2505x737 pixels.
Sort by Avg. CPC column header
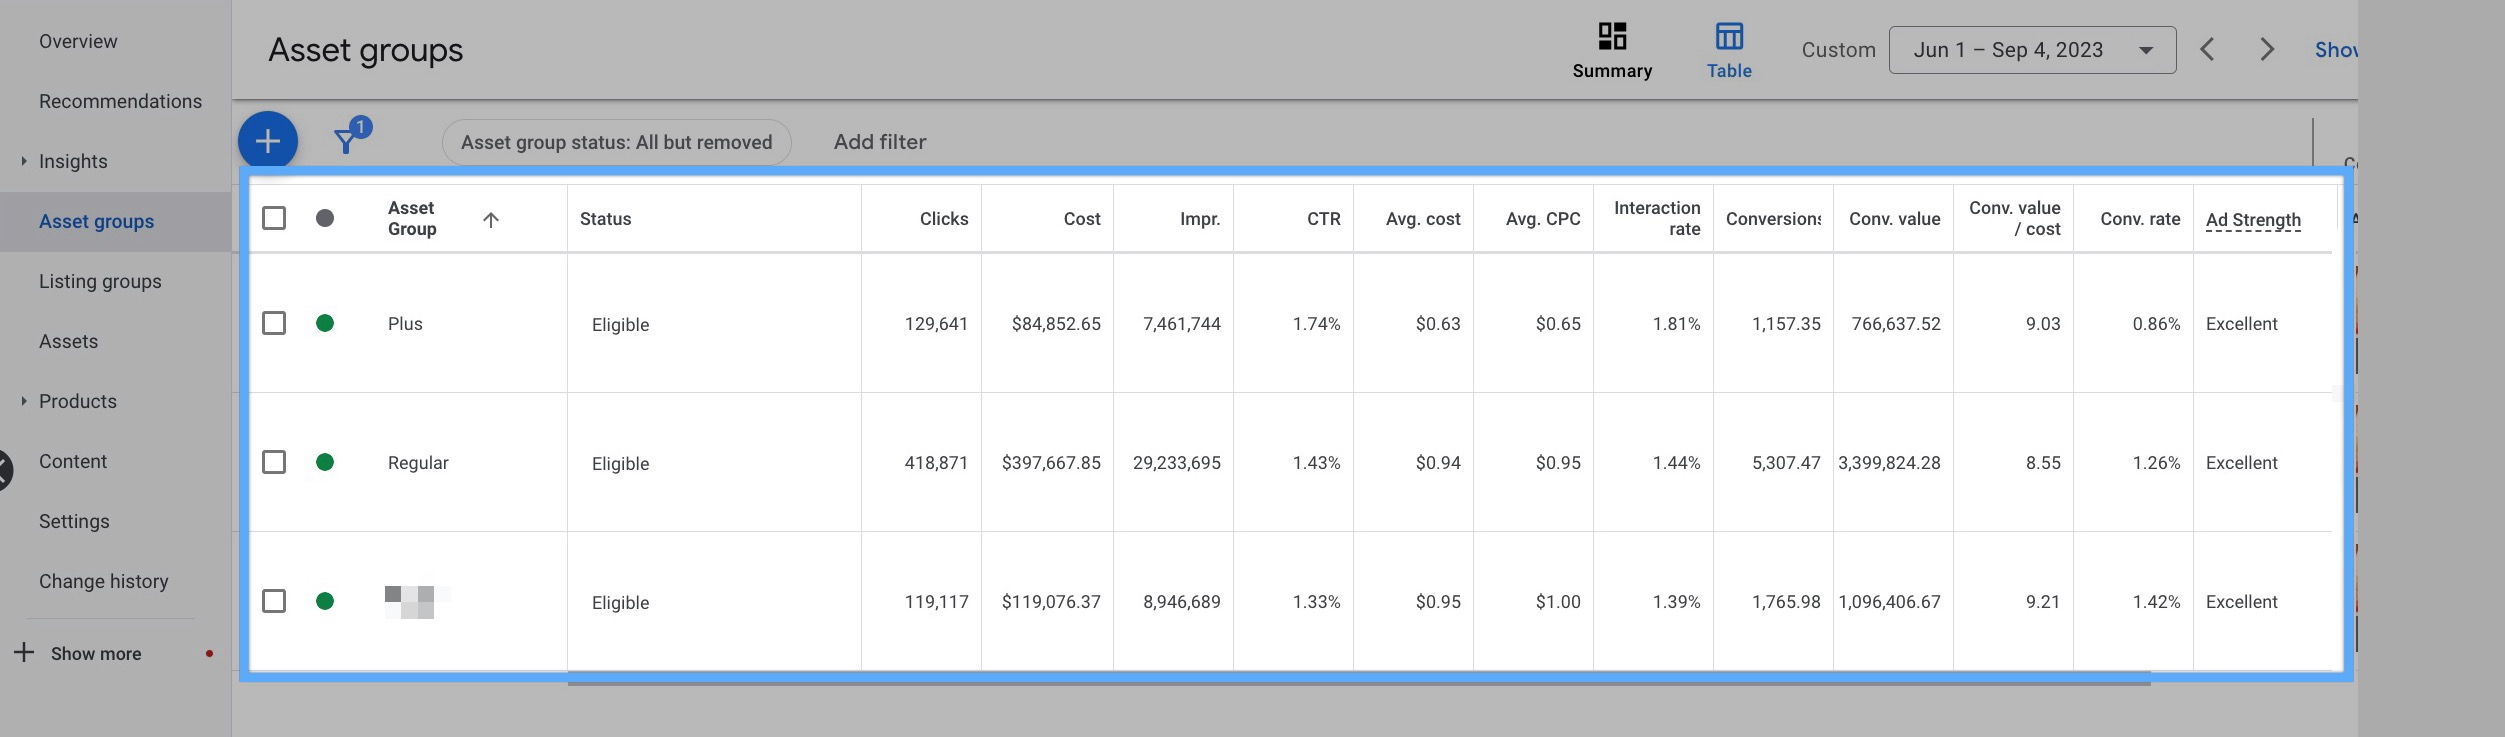tap(1543, 219)
